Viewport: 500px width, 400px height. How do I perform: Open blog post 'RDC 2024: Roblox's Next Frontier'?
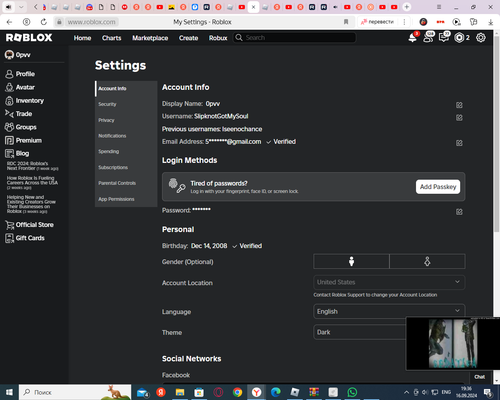(x=33, y=166)
